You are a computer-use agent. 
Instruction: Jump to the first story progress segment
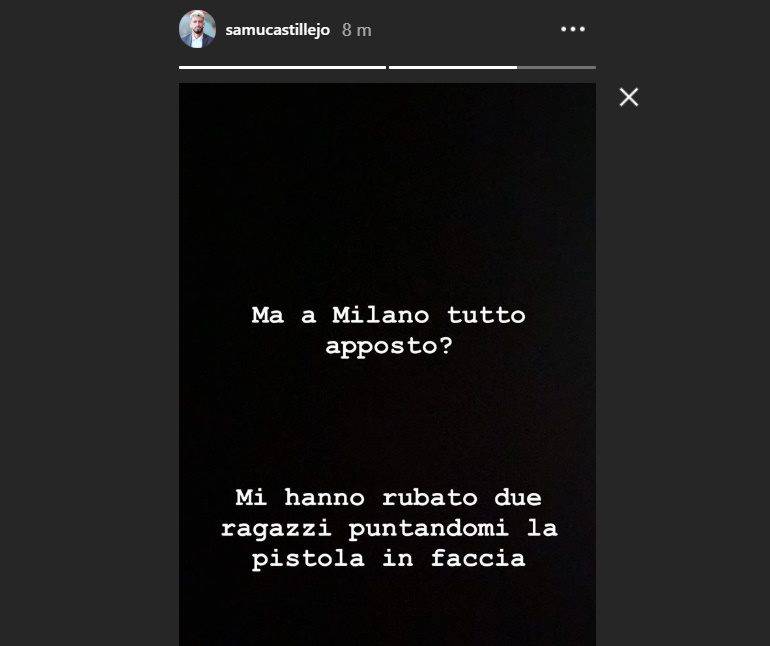pyautogui.click(x=282, y=67)
